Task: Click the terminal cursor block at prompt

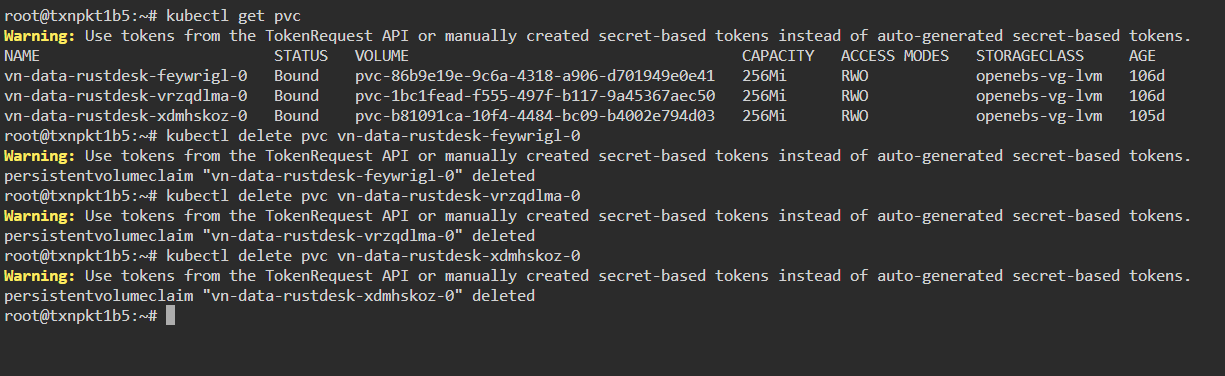Action: (x=170, y=316)
